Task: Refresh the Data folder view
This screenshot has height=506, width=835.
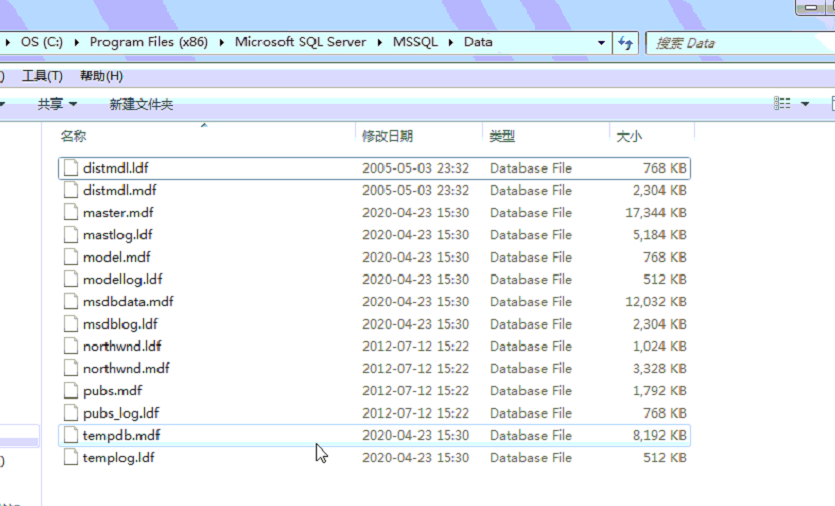Action: 626,43
